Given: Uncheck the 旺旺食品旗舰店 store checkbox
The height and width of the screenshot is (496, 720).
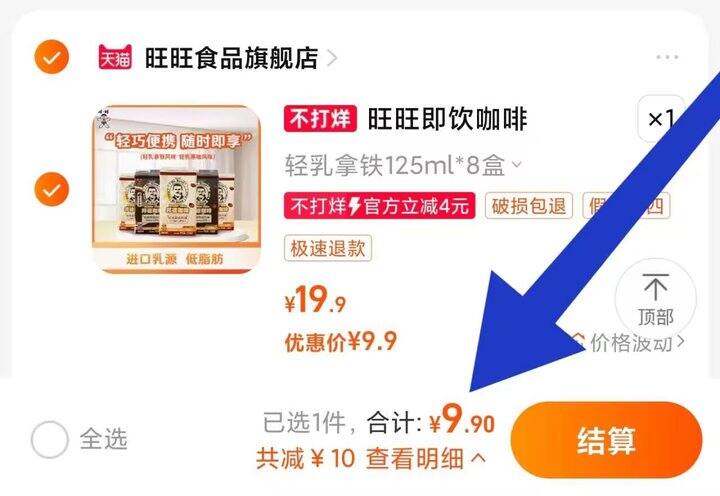Looking at the screenshot, I should (x=52, y=57).
